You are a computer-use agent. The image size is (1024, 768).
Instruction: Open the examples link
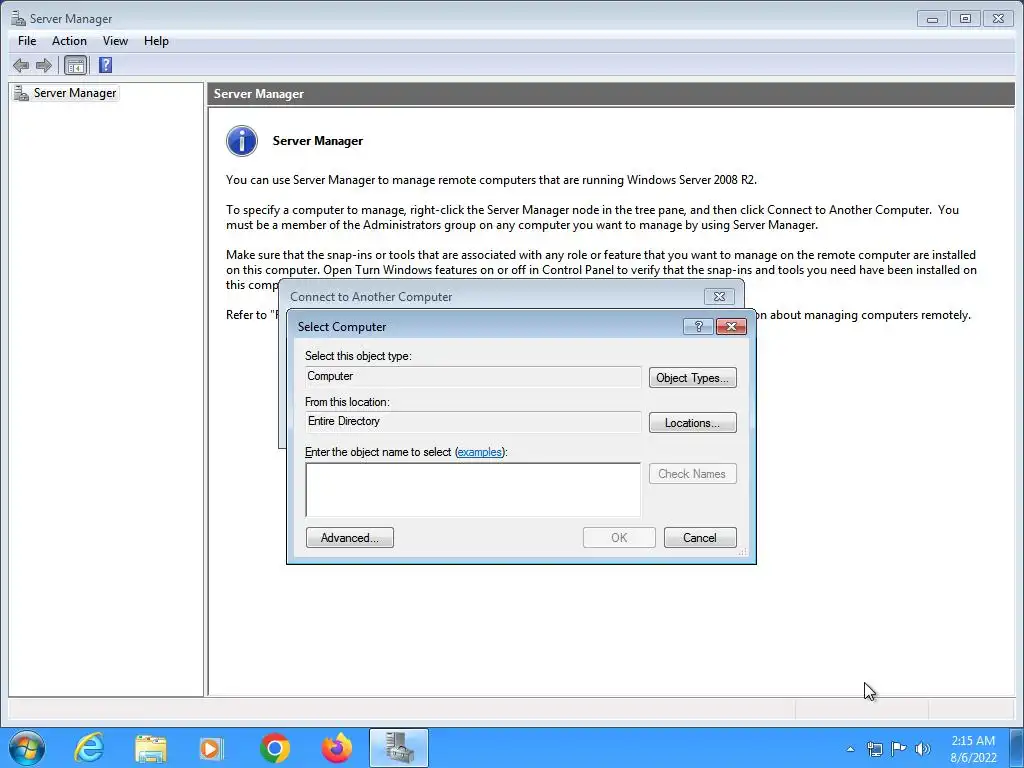pos(479,452)
